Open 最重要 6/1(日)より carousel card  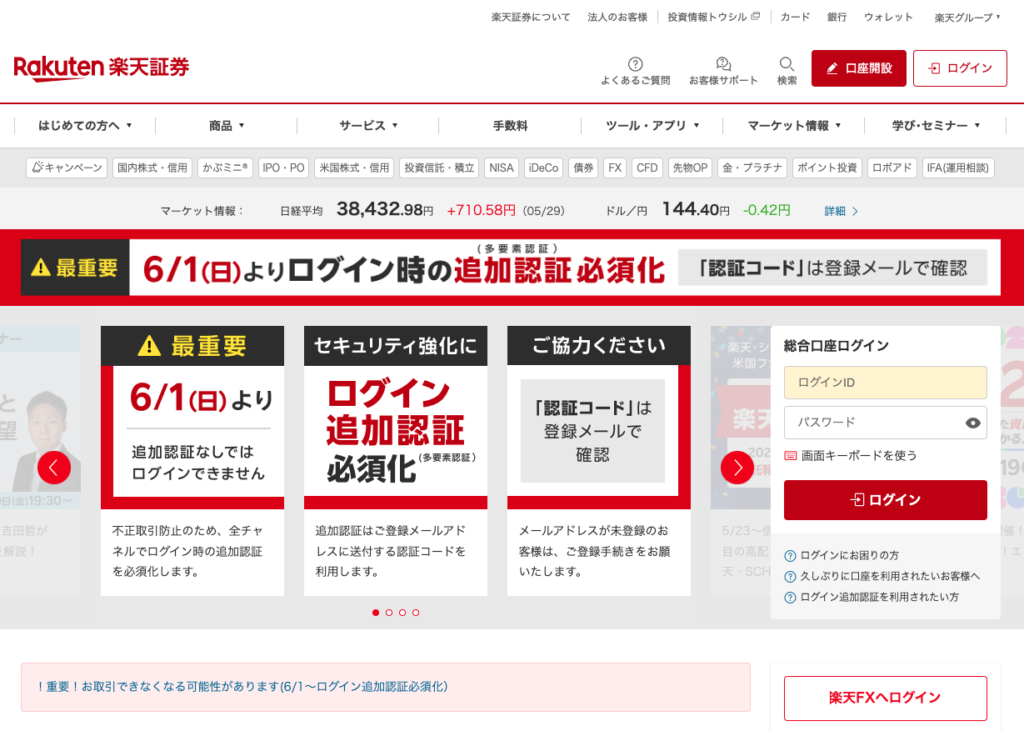[x=192, y=461]
